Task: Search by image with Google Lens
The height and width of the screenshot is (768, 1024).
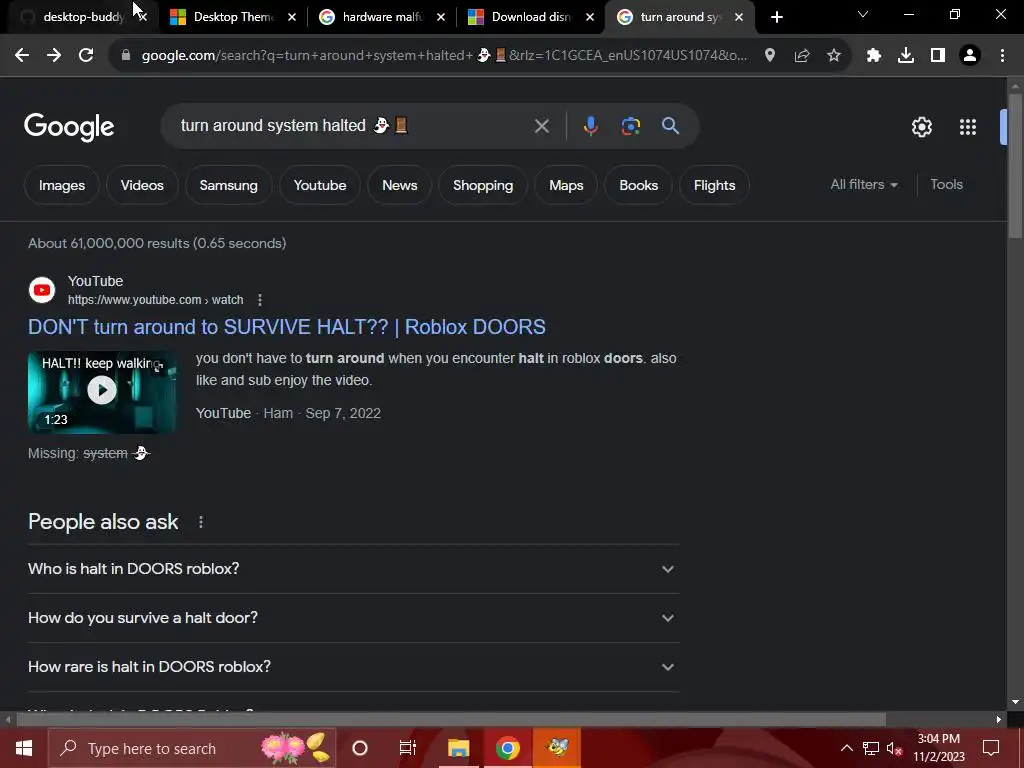Action: coord(631,126)
